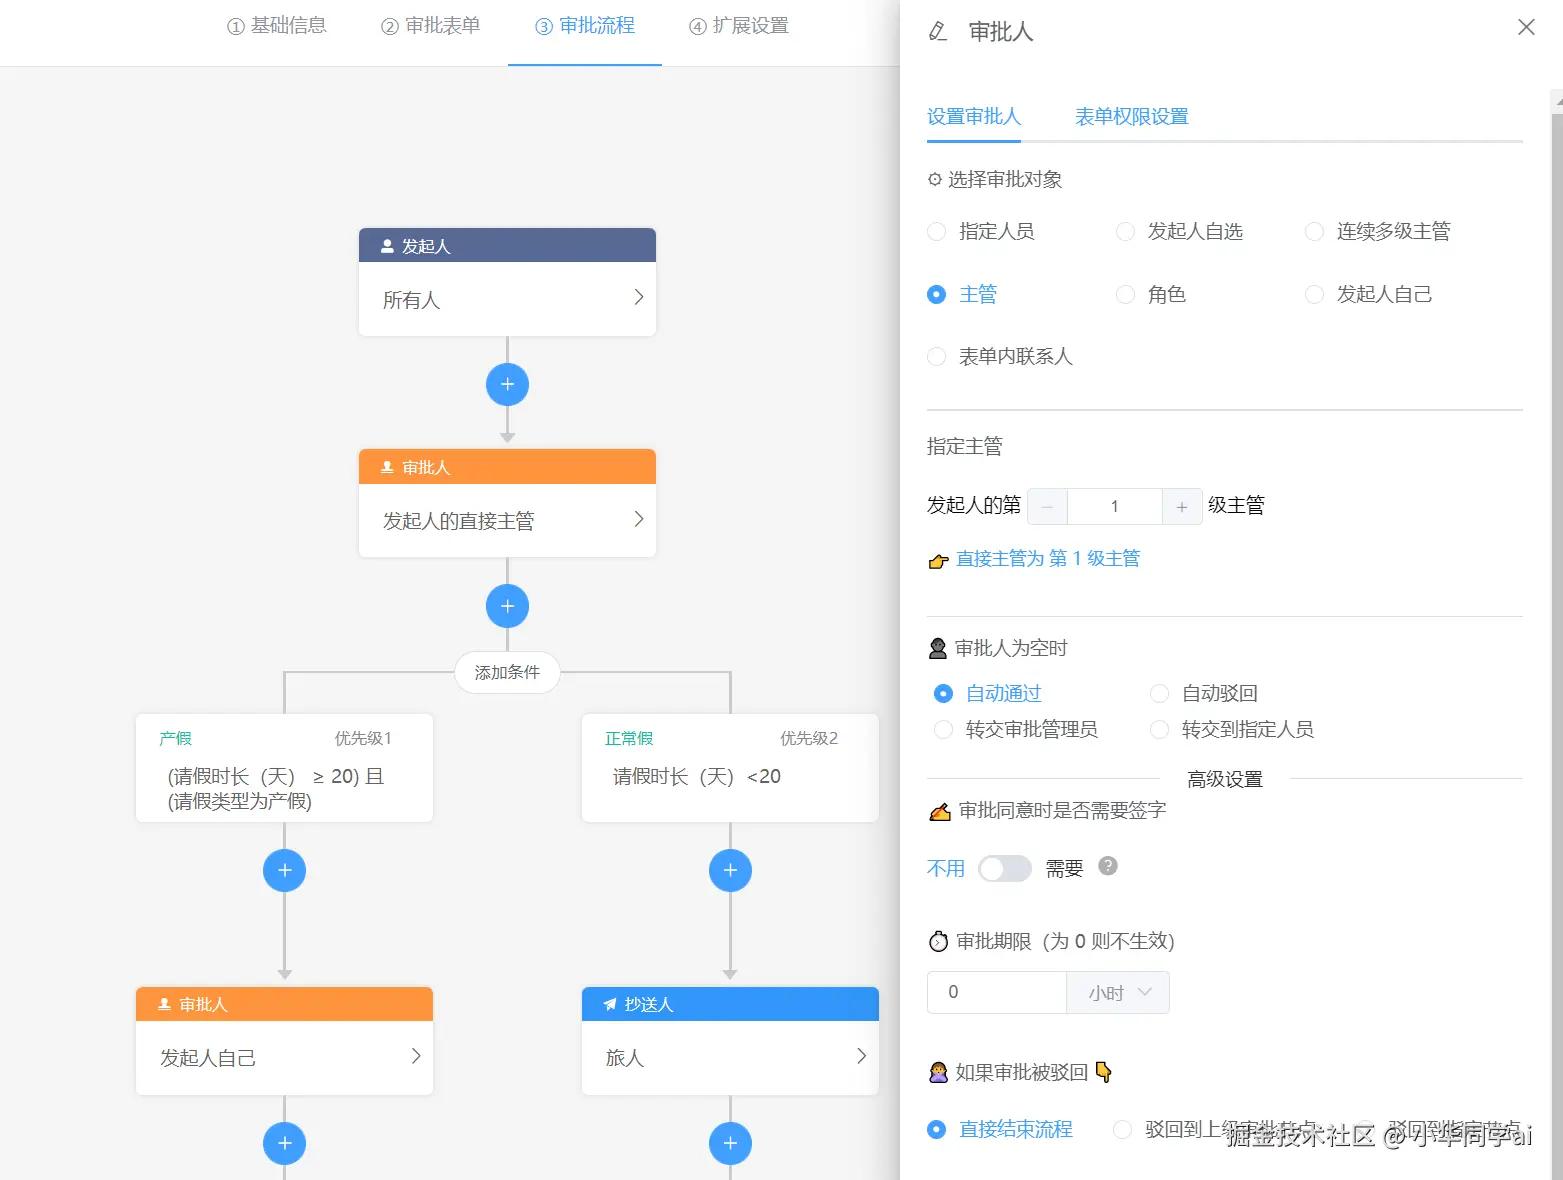Click plus node button below 旅人 card

click(x=730, y=1143)
